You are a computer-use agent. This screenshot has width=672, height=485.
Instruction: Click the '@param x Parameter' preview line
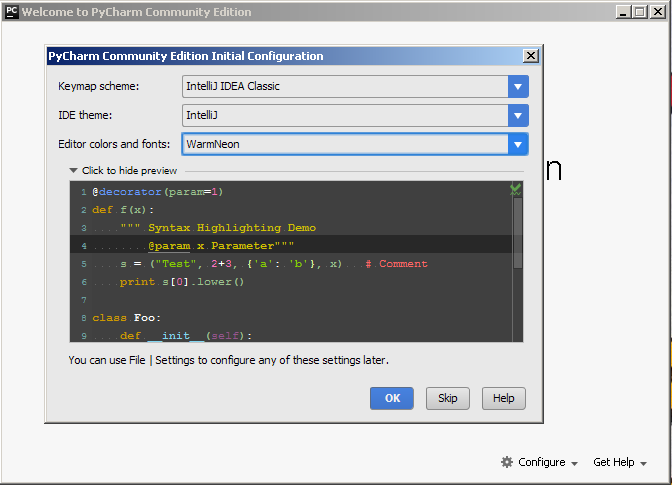click(221, 246)
